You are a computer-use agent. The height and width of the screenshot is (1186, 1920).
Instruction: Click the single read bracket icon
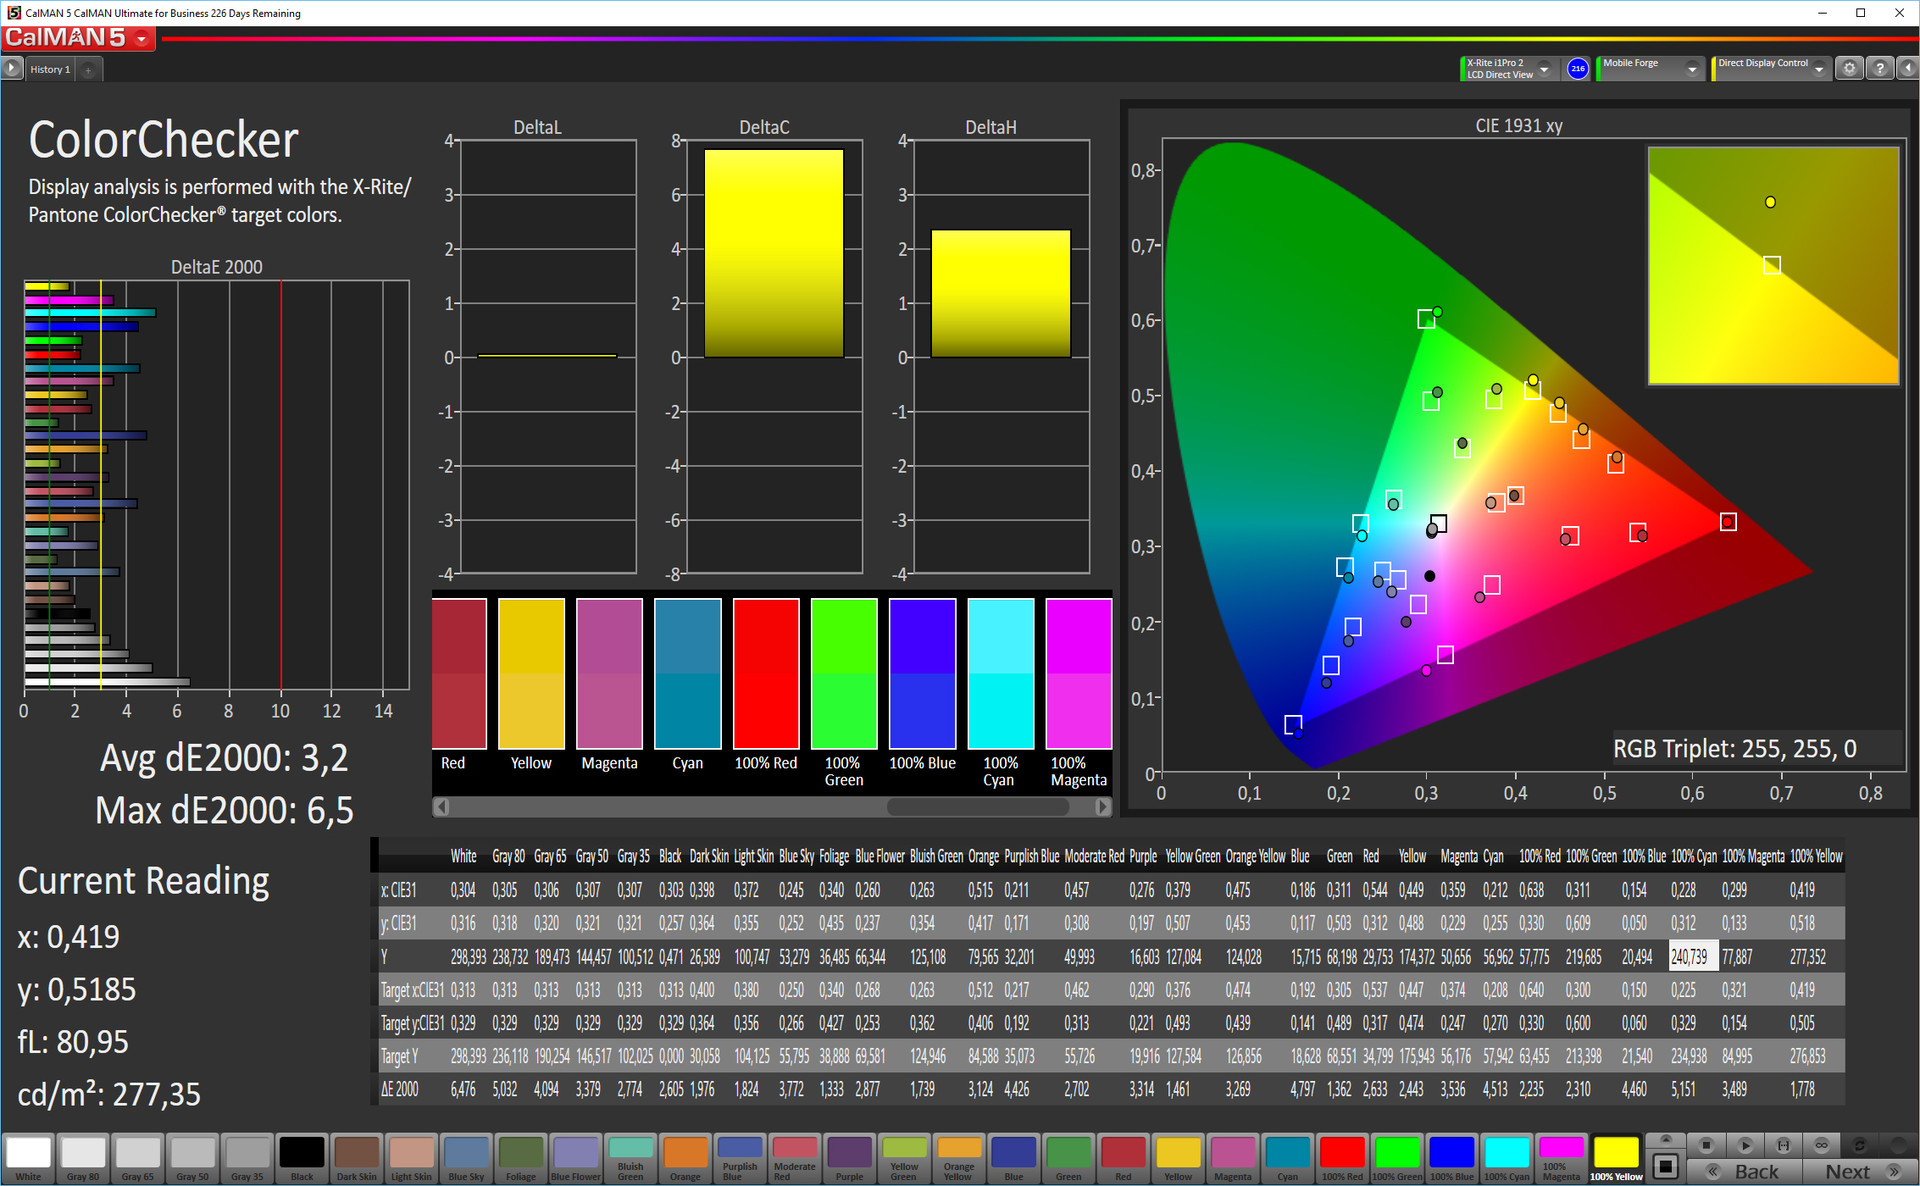pos(1783,1144)
